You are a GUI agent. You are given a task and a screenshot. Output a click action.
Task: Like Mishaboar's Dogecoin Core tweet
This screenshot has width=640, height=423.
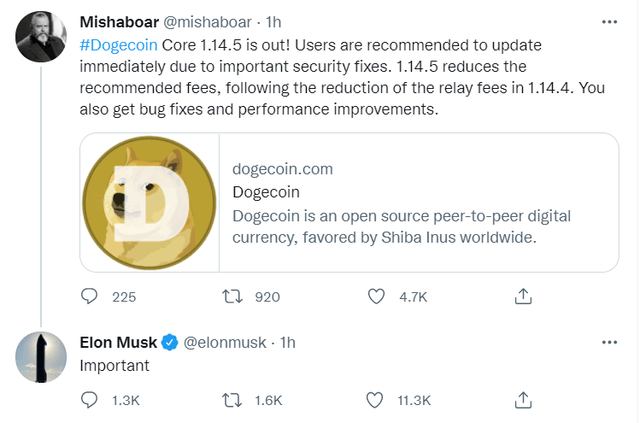pos(377,296)
